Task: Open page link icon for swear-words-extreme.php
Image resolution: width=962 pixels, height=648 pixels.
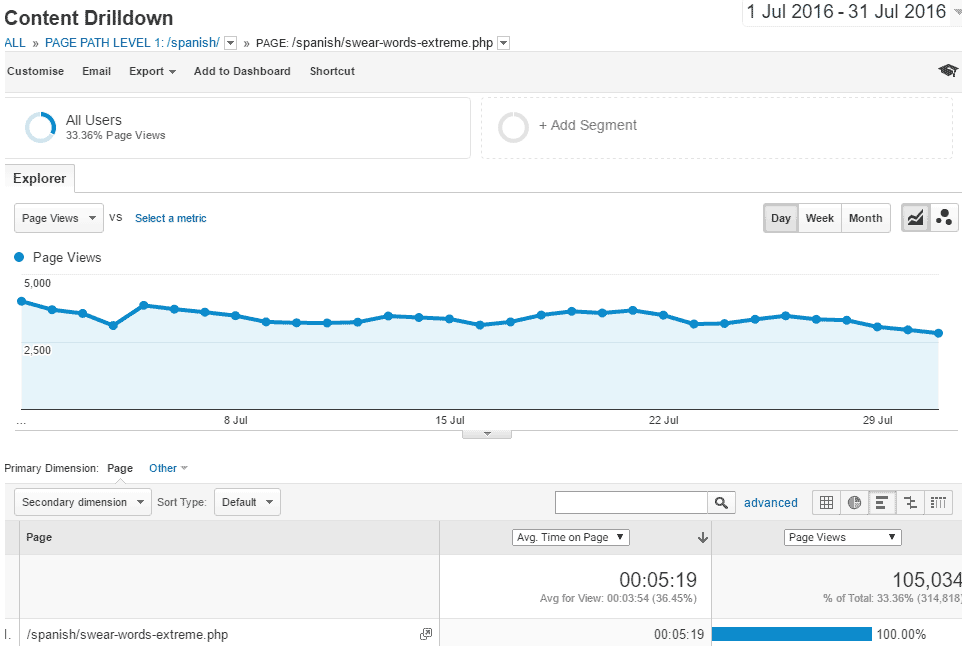Action: [426, 634]
